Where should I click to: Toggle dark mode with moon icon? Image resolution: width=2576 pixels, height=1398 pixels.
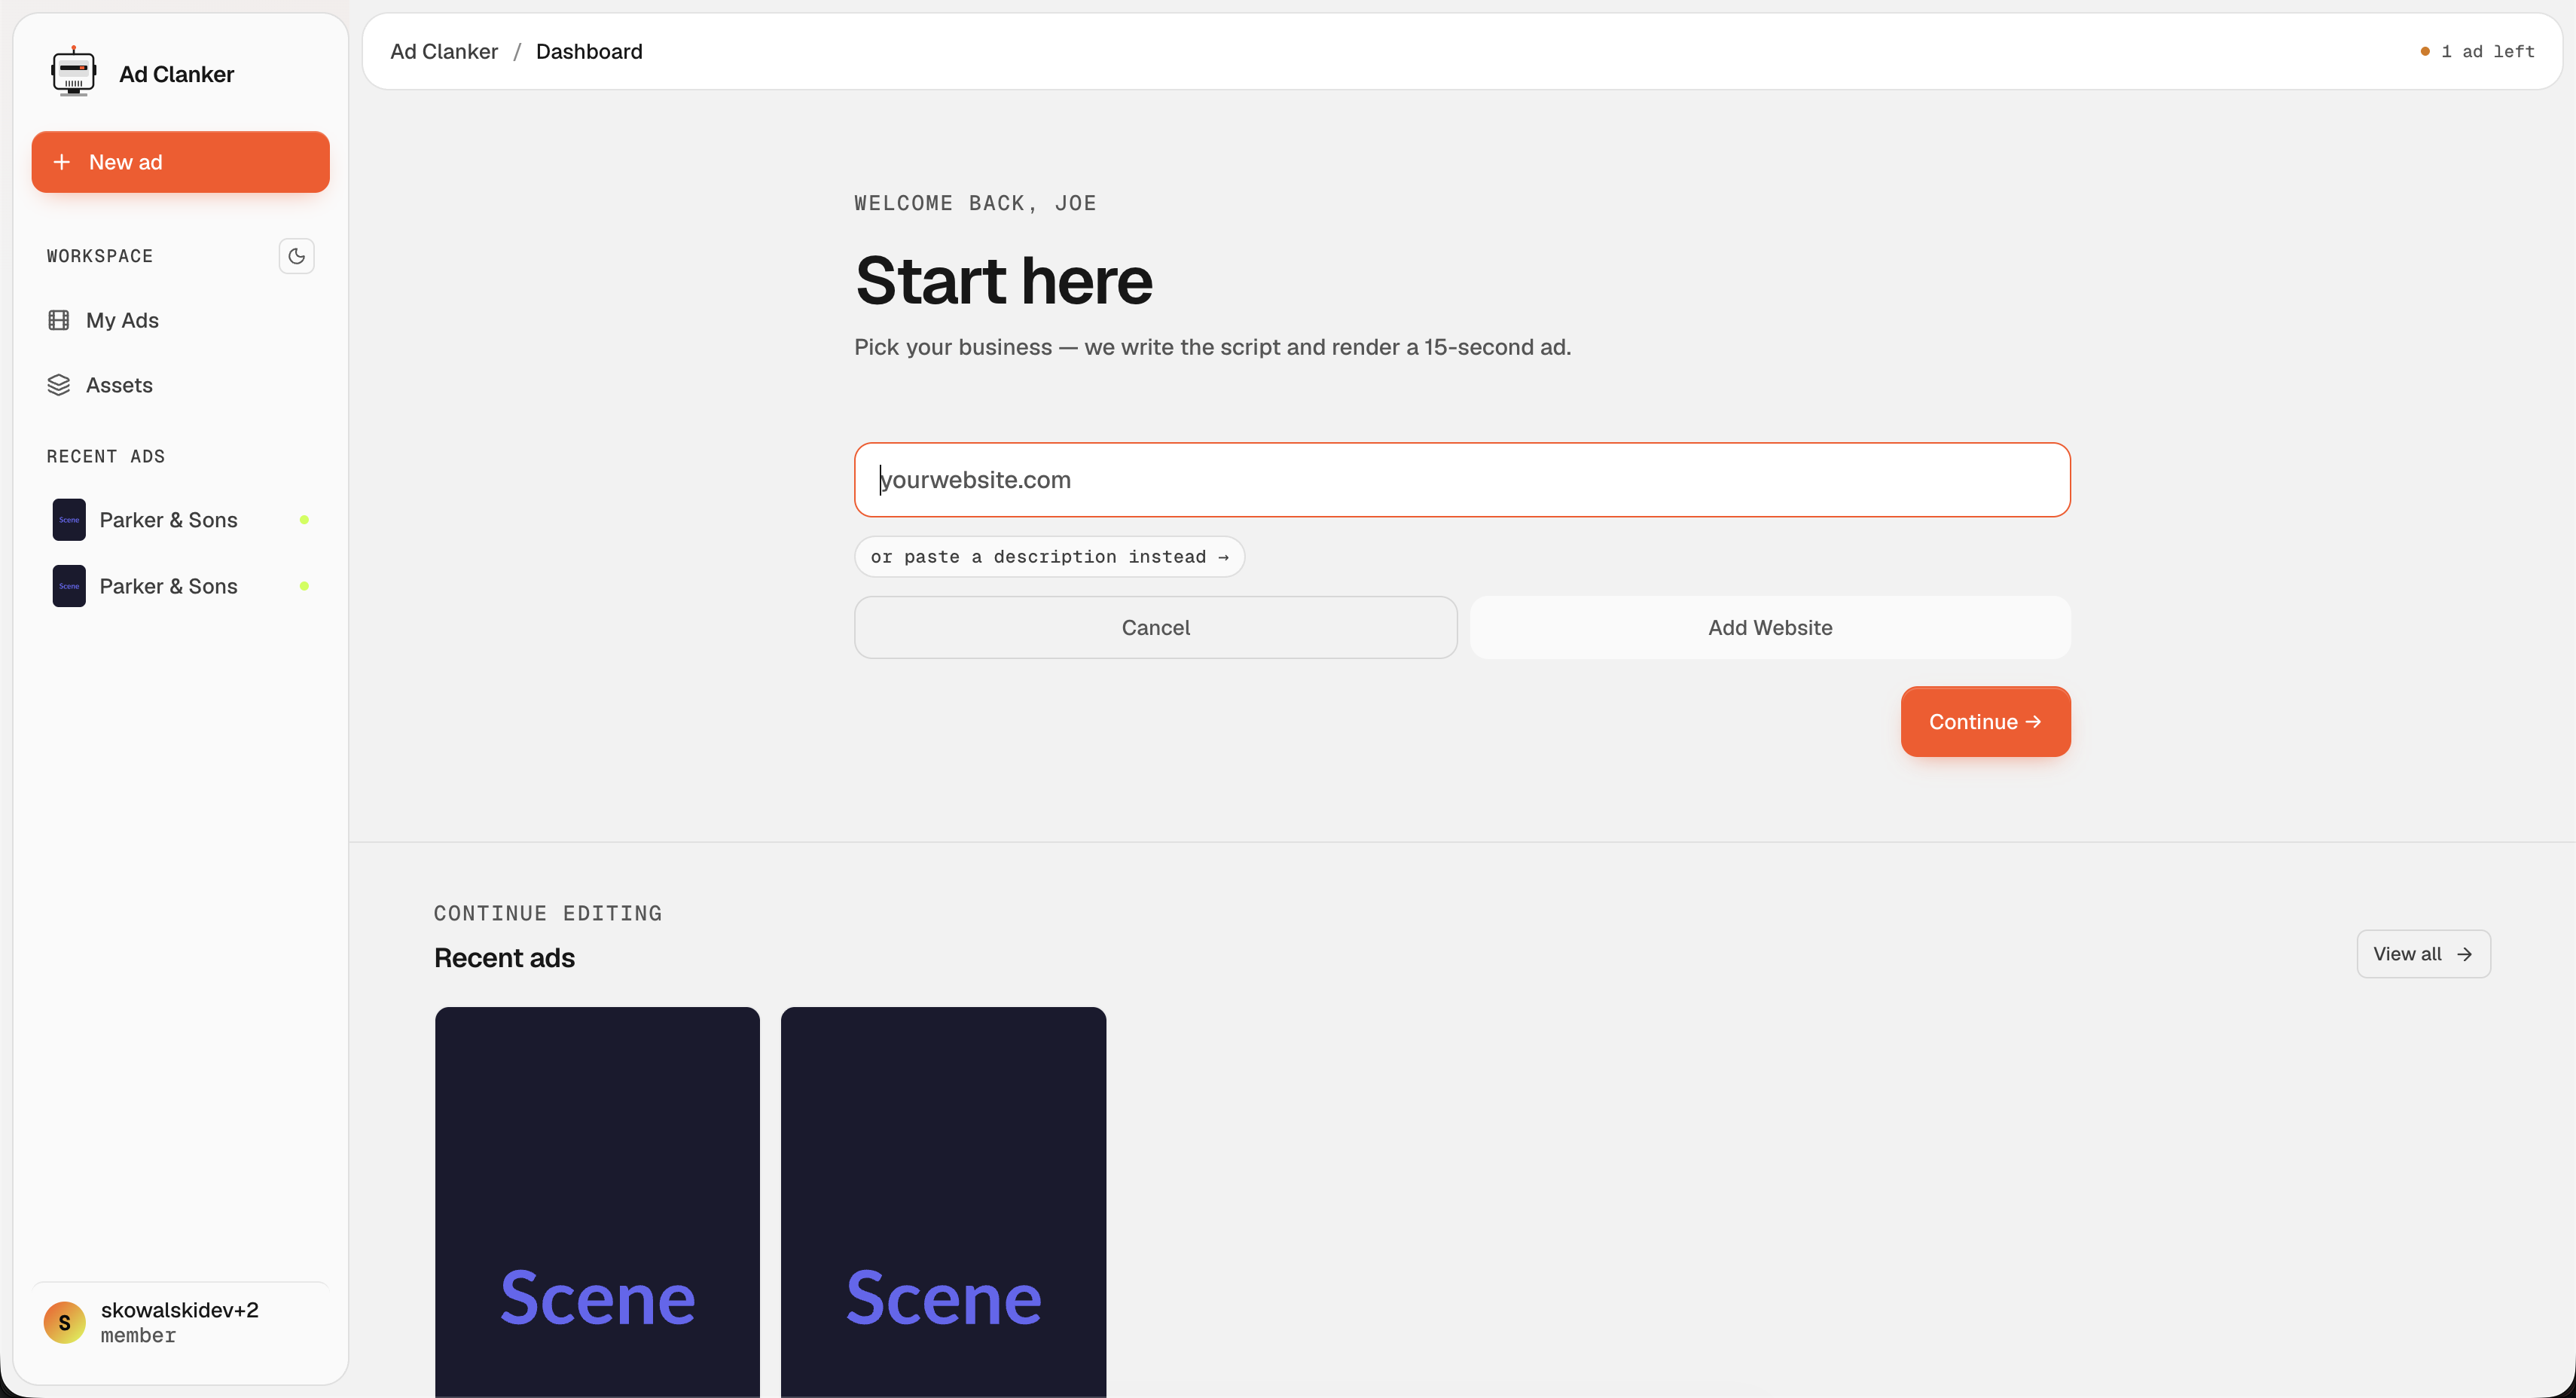click(x=296, y=256)
